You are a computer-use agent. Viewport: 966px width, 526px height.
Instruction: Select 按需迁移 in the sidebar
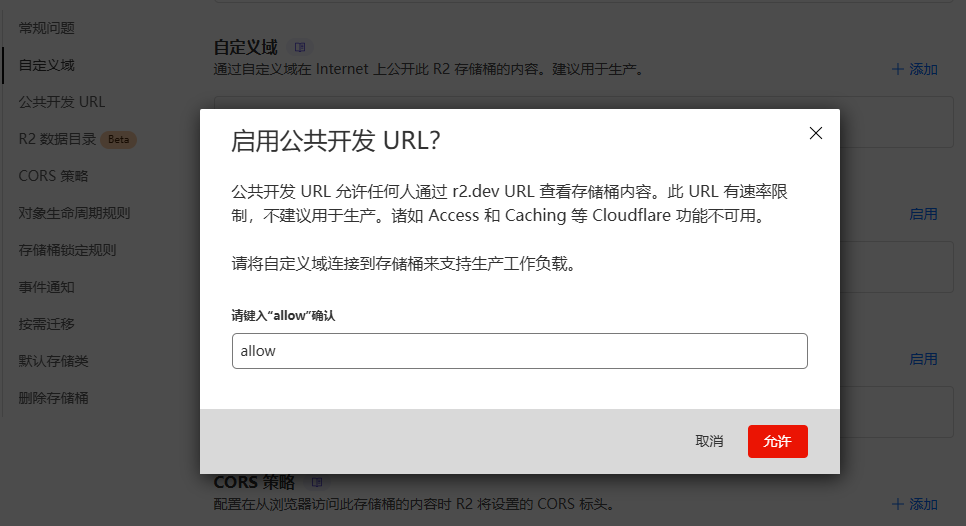(47, 324)
